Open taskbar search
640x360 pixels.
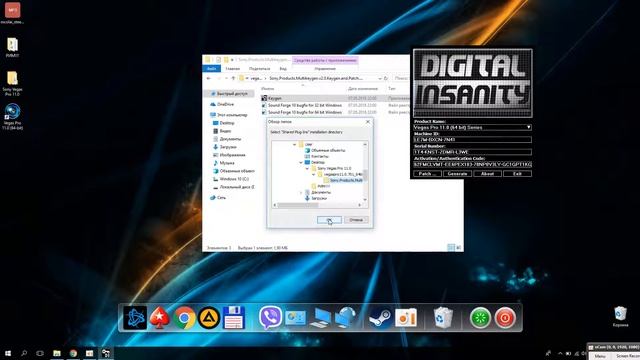[x=24, y=353]
